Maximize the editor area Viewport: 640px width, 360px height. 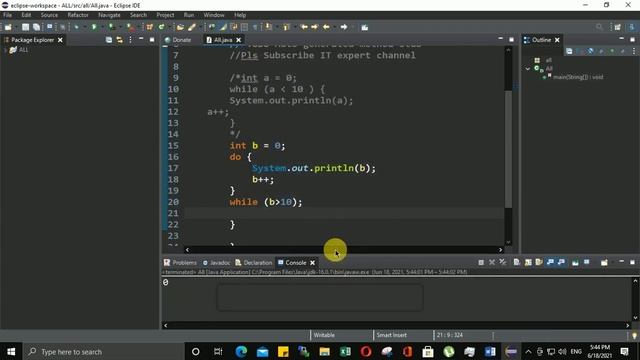(x=511, y=40)
